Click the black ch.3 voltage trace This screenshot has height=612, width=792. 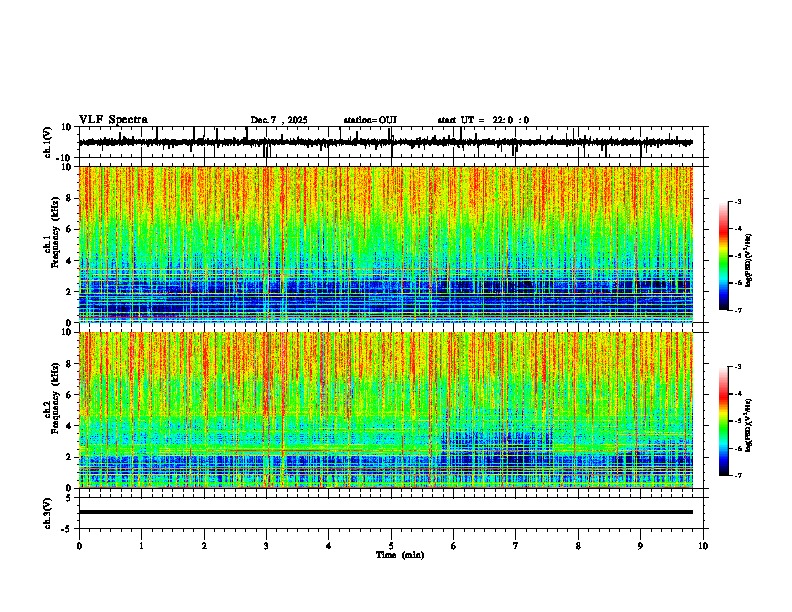point(385,512)
